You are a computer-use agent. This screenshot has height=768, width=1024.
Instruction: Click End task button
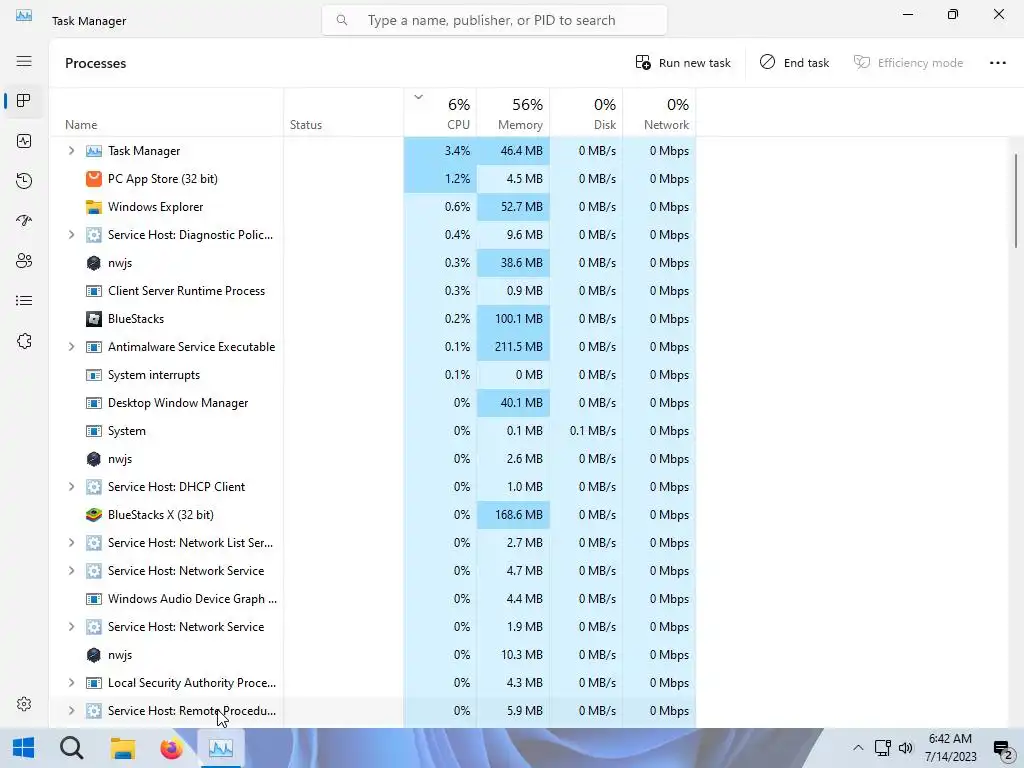pos(794,63)
